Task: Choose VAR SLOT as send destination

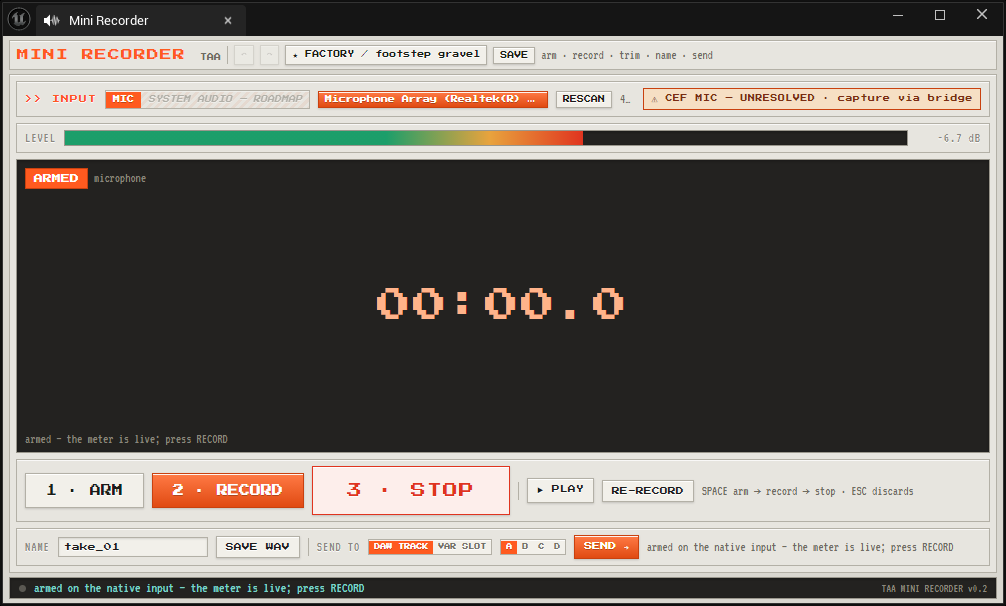Action: (x=462, y=546)
